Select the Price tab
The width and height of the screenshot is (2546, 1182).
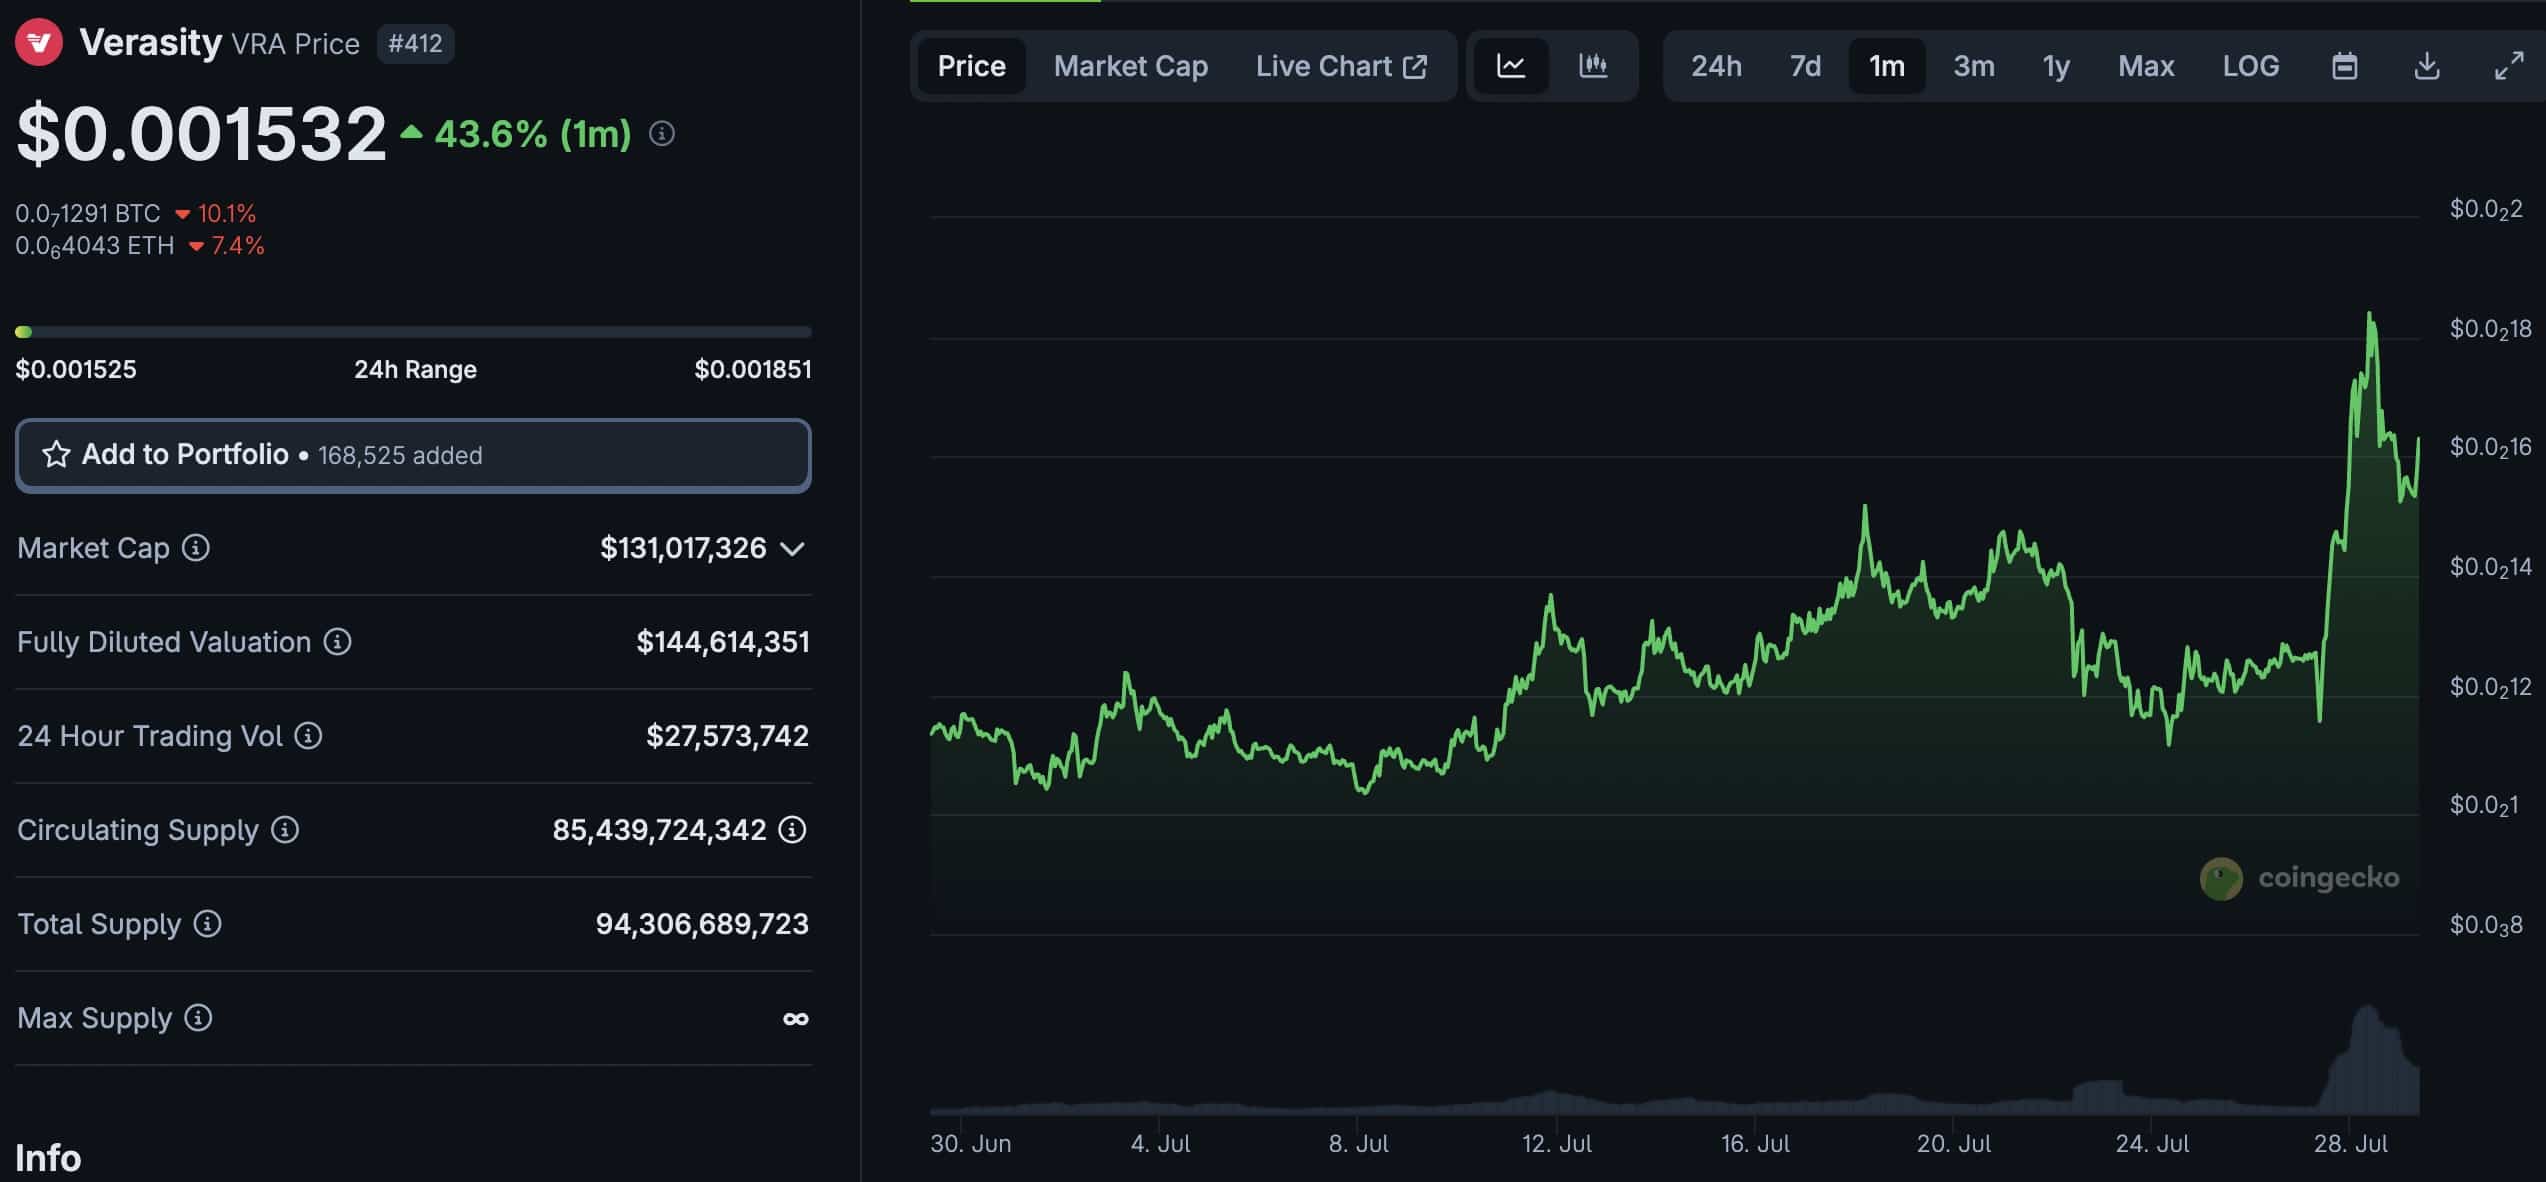tap(970, 66)
